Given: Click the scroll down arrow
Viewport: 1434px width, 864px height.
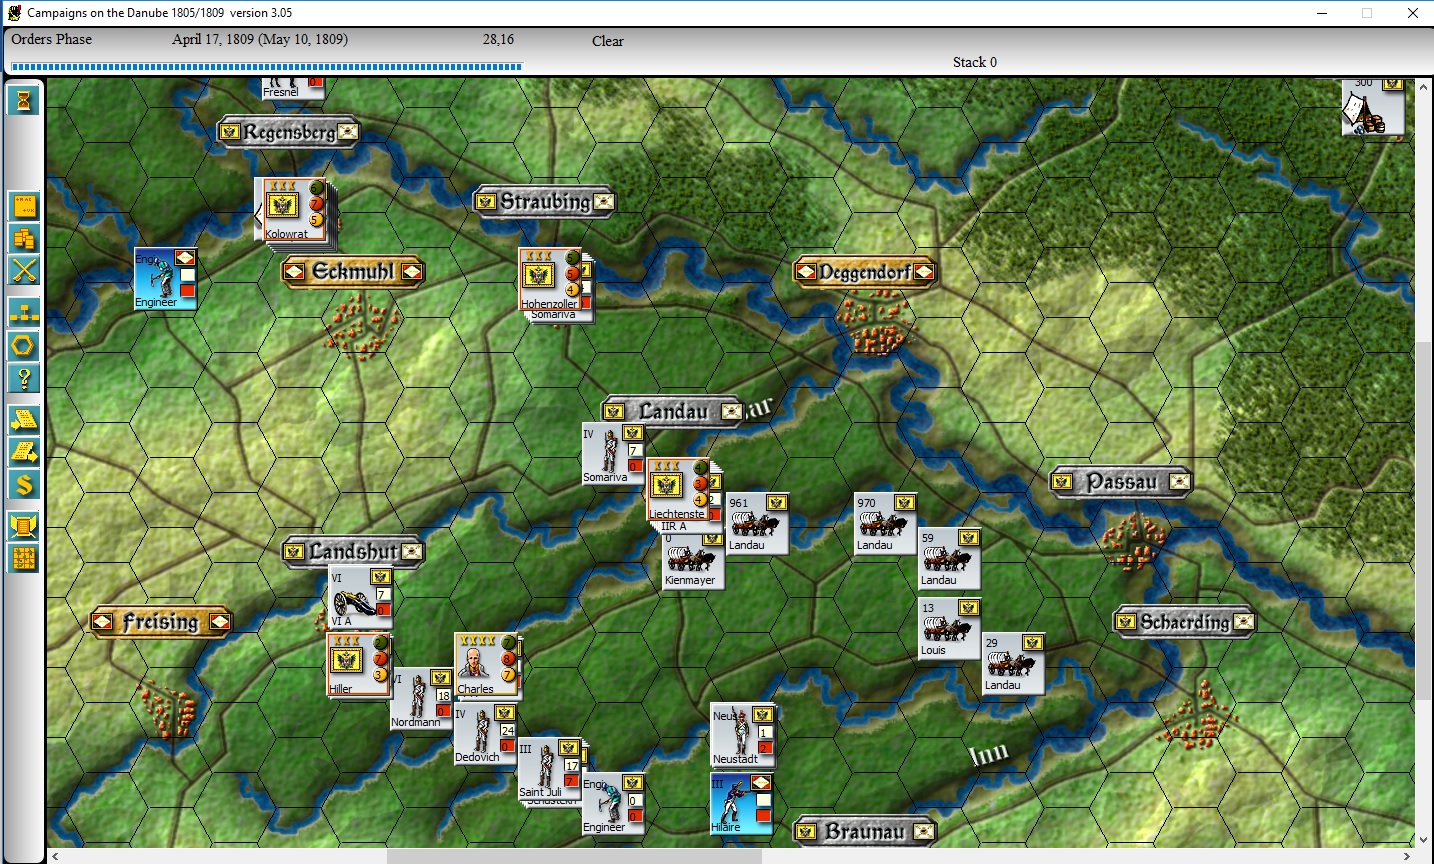Looking at the screenshot, I should (x=1424, y=840).
